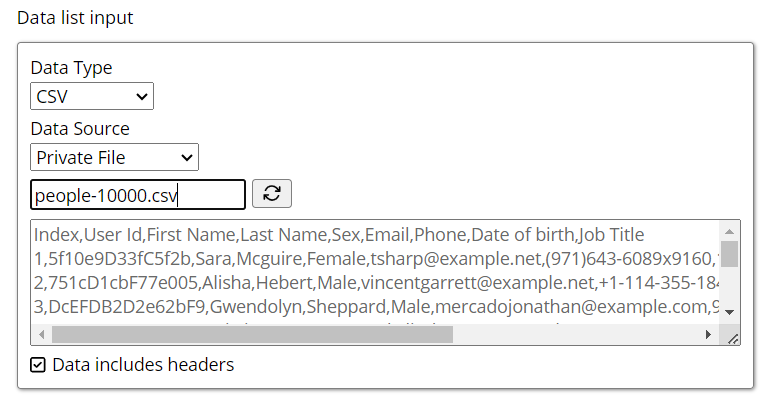Click the Alisha Hebert row in the preview
The image size is (766, 399).
pyautogui.click(x=376, y=283)
